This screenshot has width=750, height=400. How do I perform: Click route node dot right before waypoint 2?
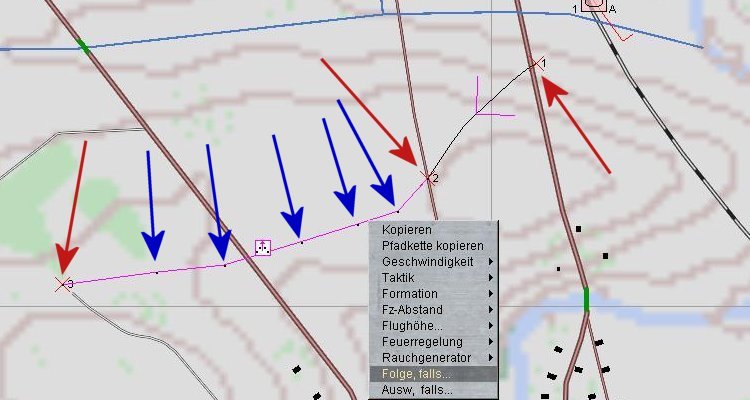[398, 211]
